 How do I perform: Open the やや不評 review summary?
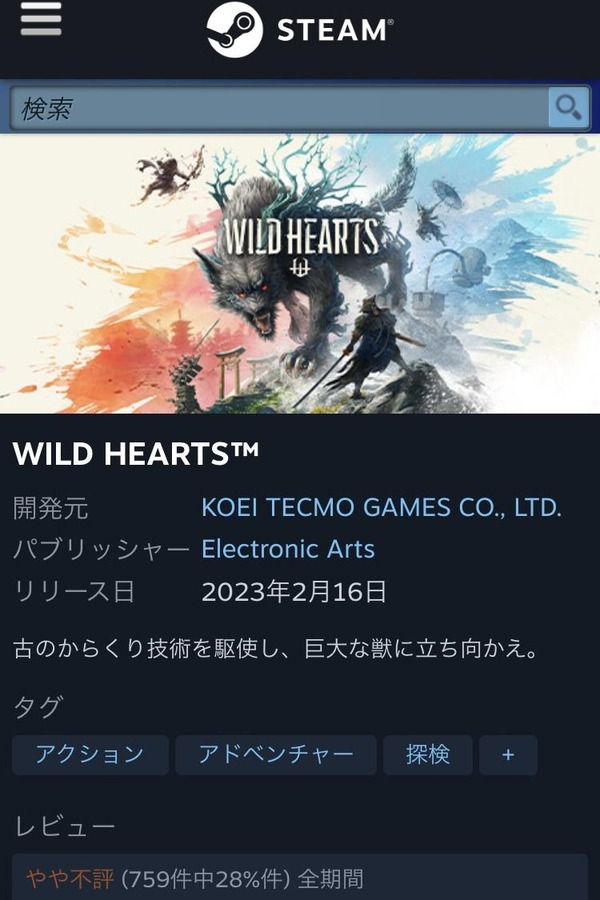click(70, 879)
